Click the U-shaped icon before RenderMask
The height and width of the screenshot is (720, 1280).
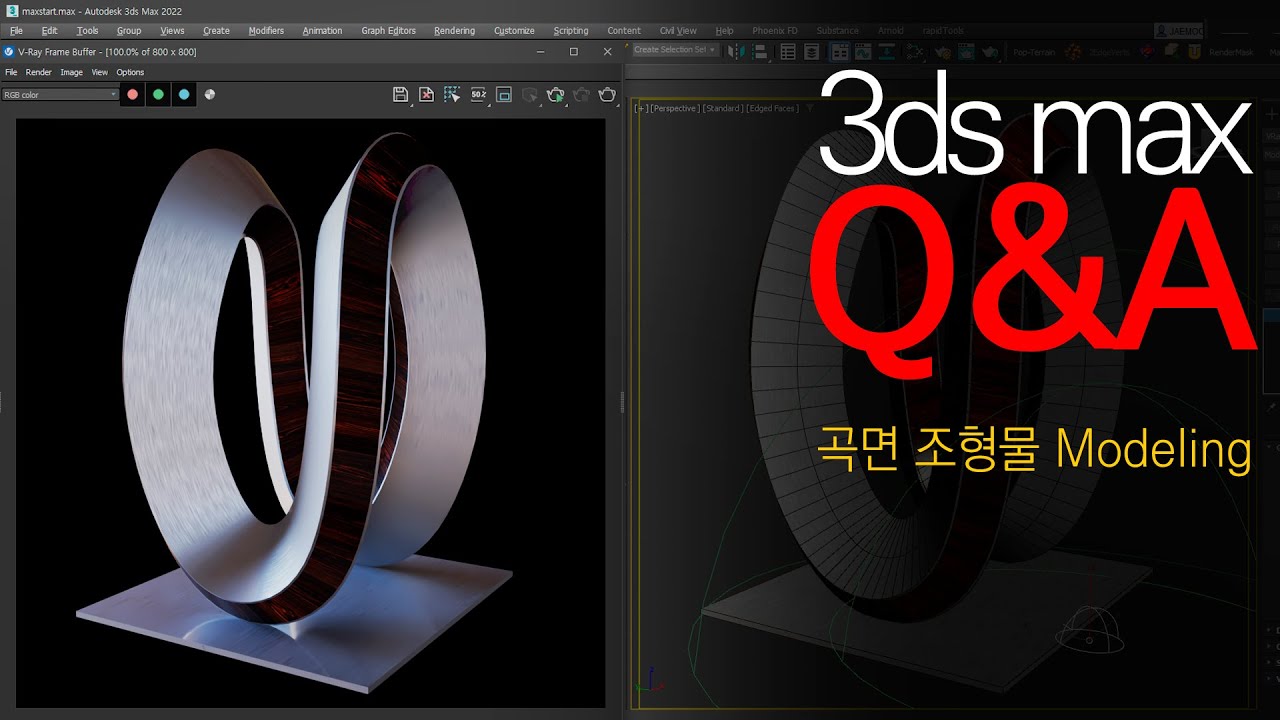pos(1194,50)
